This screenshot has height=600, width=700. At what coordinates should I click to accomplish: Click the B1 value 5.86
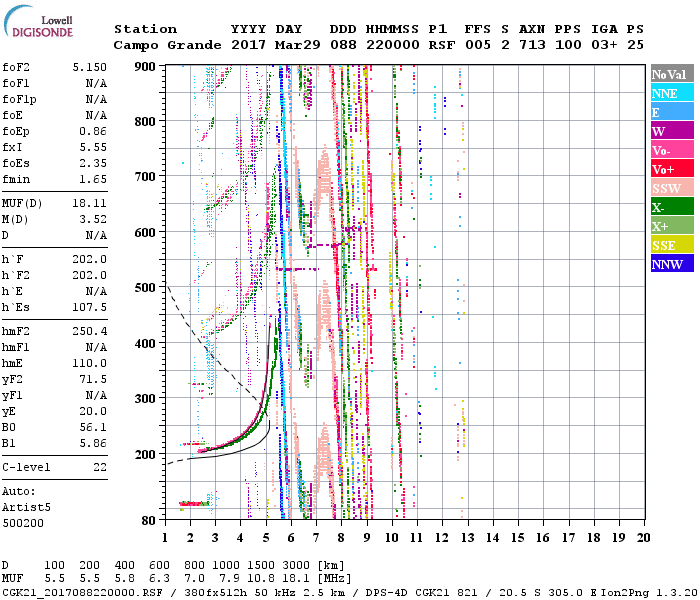[x=93, y=443]
